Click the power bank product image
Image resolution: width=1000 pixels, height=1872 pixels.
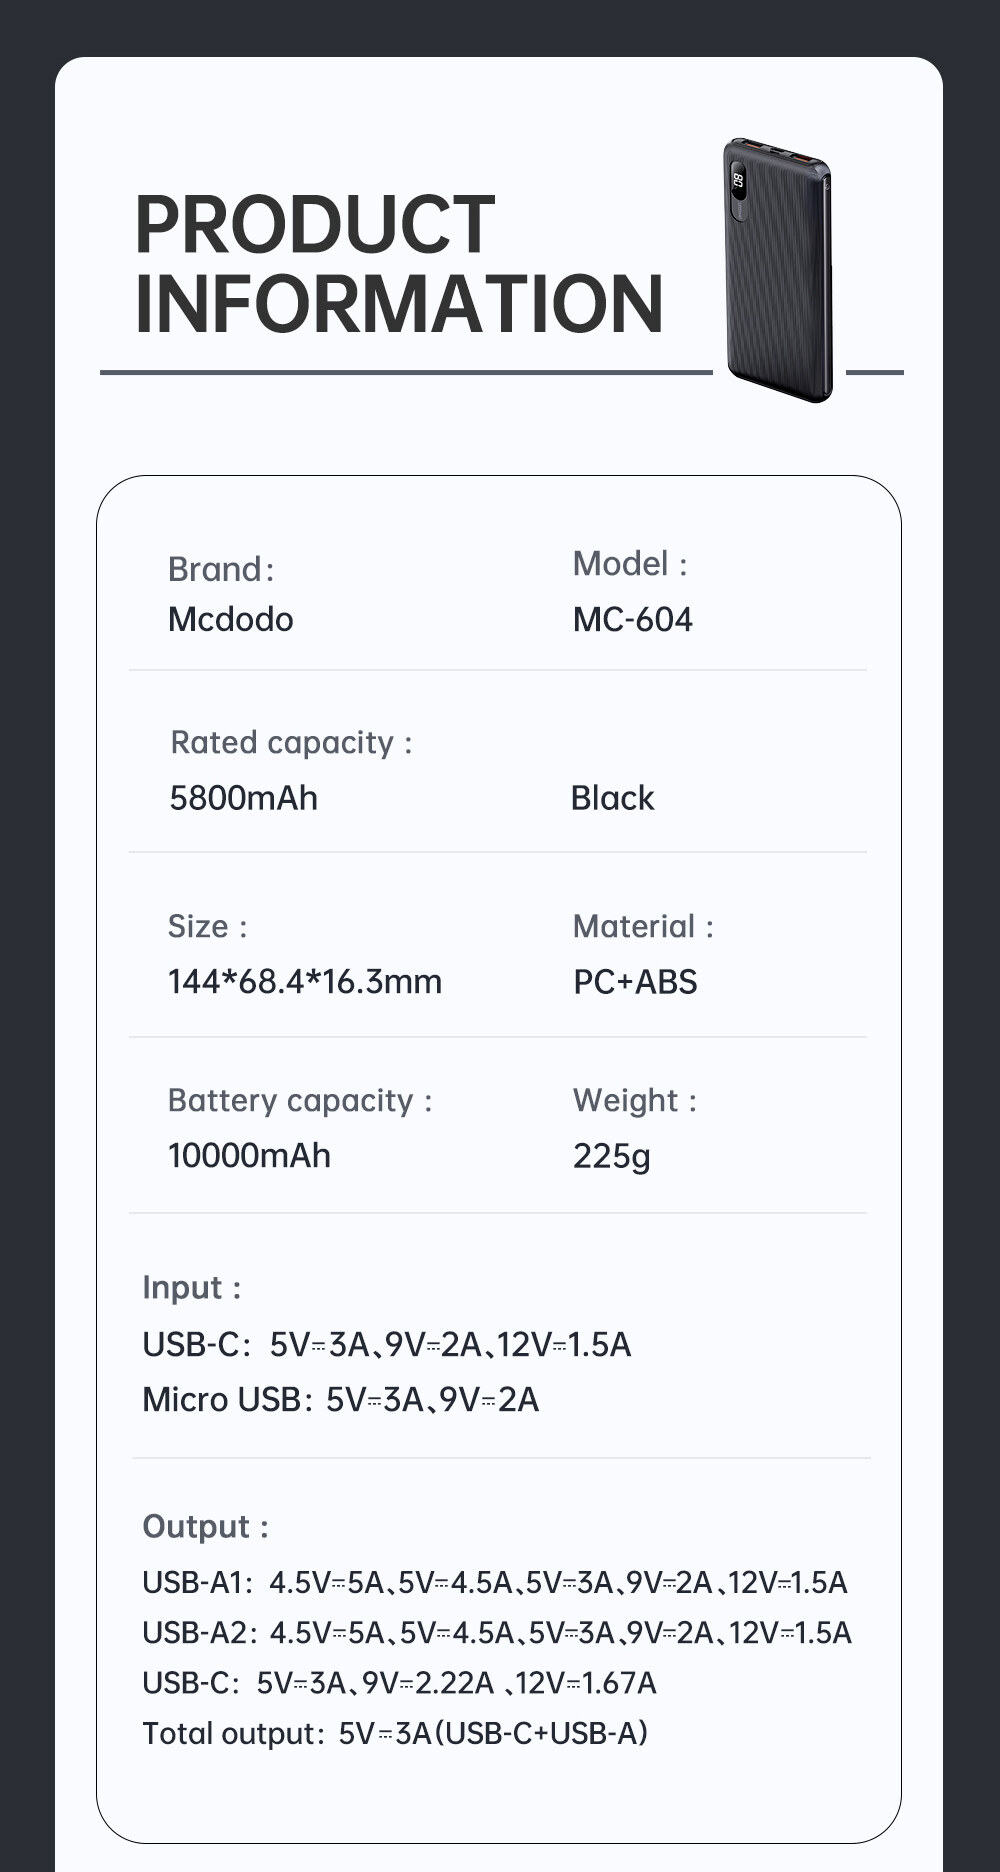[x=779, y=270]
